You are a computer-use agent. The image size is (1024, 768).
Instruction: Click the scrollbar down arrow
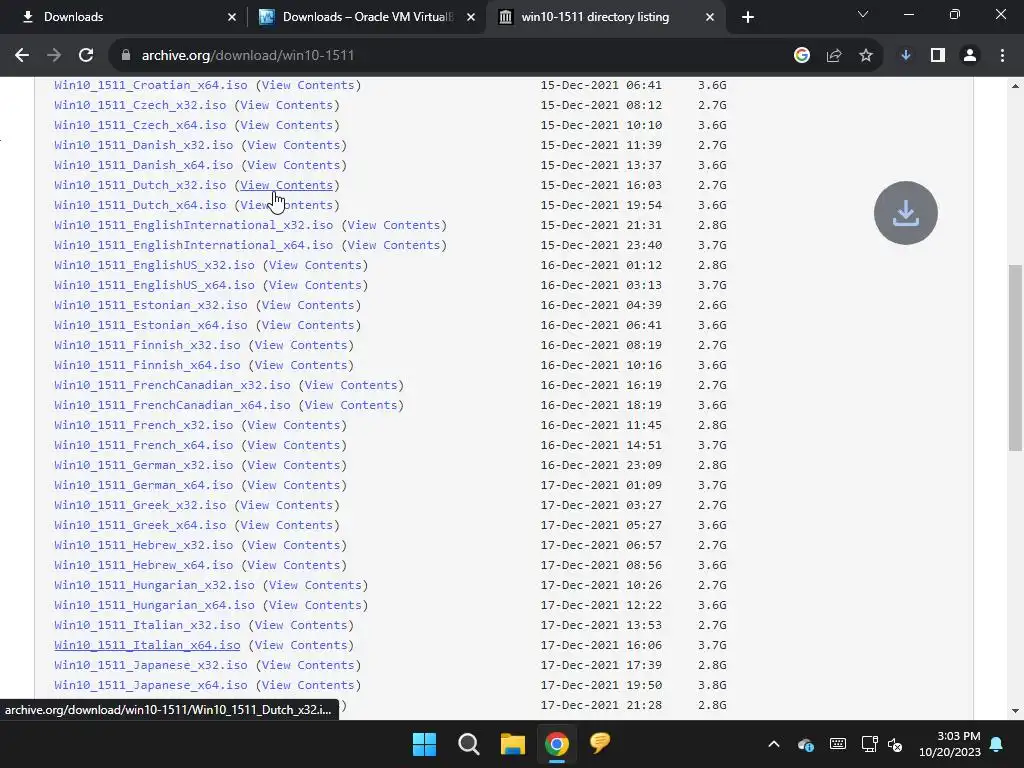click(x=1015, y=711)
